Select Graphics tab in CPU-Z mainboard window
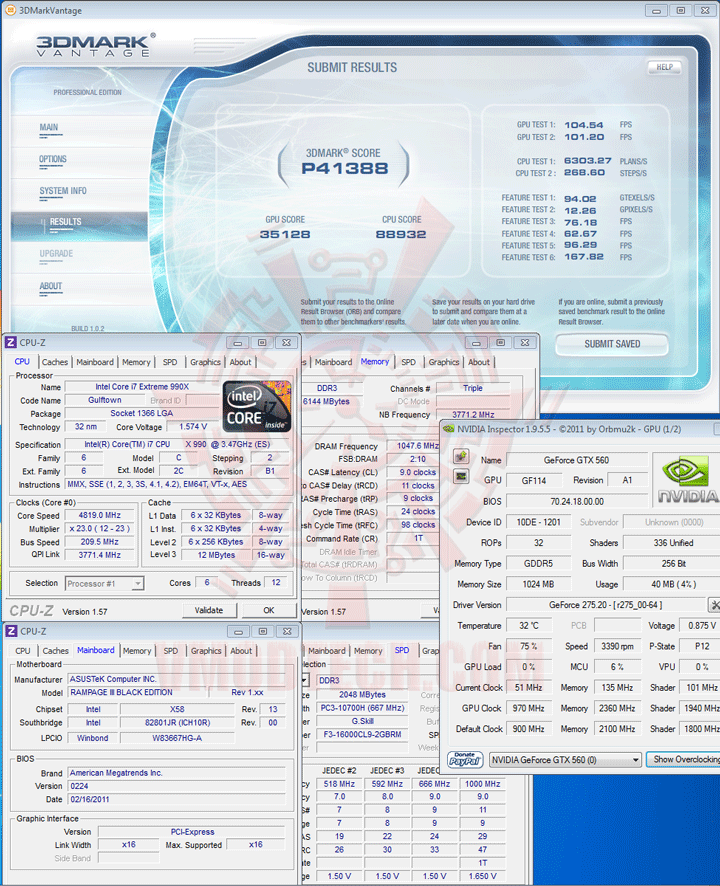The height and width of the screenshot is (886, 720). (206, 651)
